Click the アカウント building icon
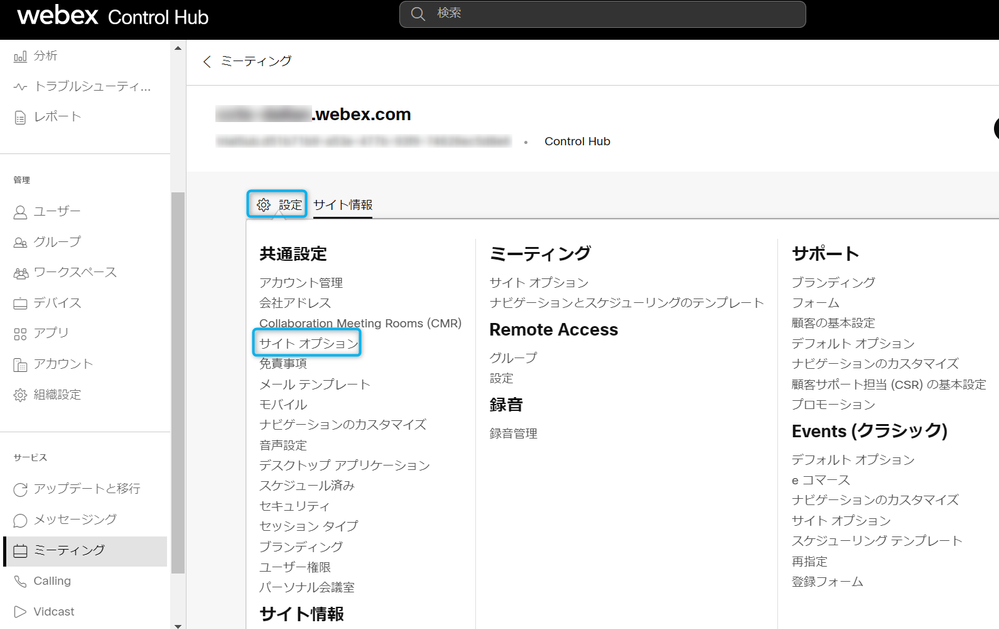The height and width of the screenshot is (629, 999). 20,365
